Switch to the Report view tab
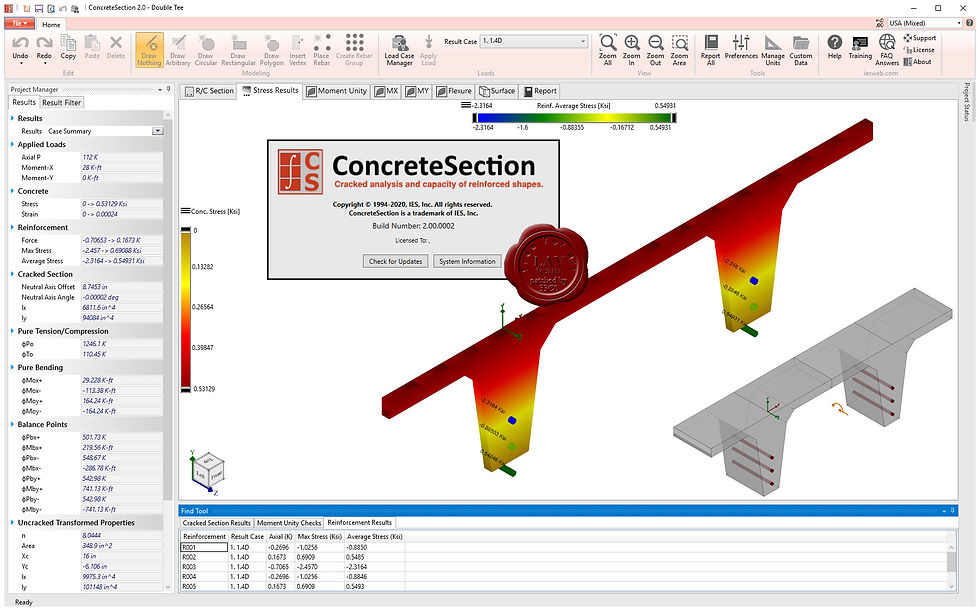This screenshot has height=611, width=980. point(540,91)
